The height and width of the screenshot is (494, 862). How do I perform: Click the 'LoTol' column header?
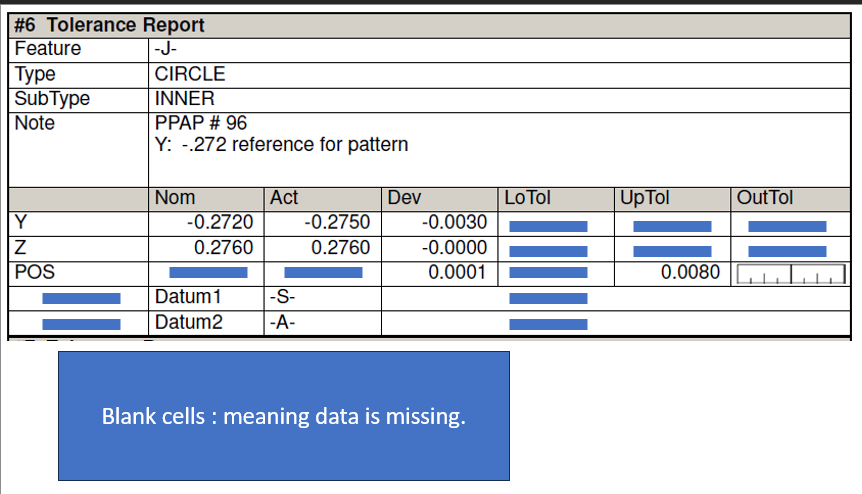click(x=528, y=198)
